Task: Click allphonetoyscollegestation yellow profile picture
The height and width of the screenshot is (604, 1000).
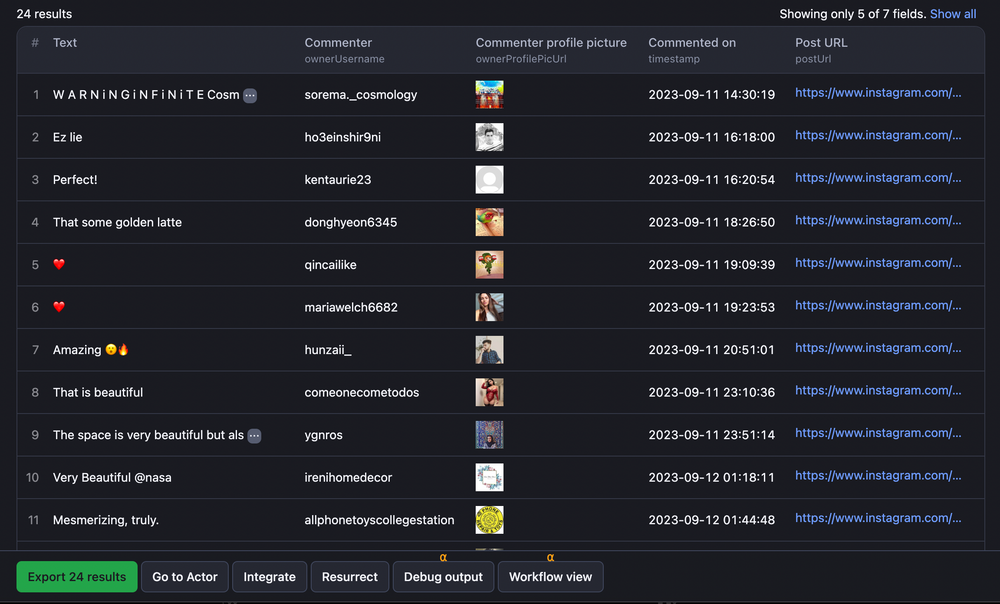Action: [x=489, y=520]
